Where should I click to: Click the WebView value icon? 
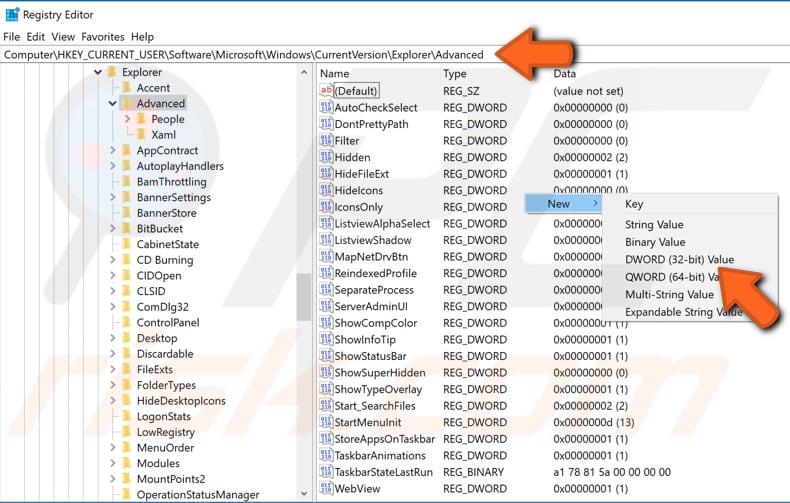326,489
